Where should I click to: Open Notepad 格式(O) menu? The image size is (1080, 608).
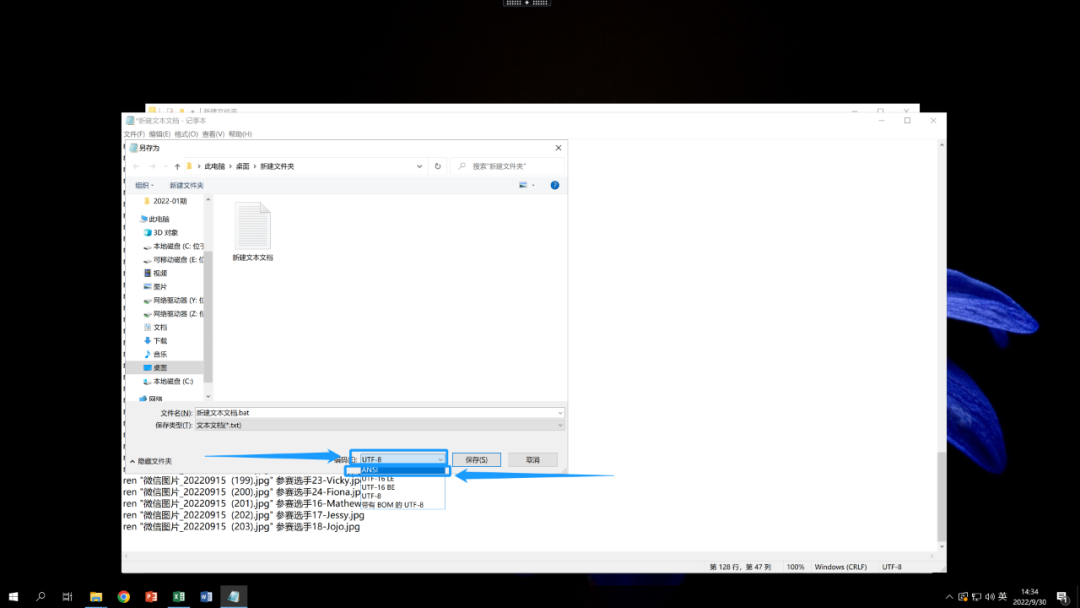186,134
